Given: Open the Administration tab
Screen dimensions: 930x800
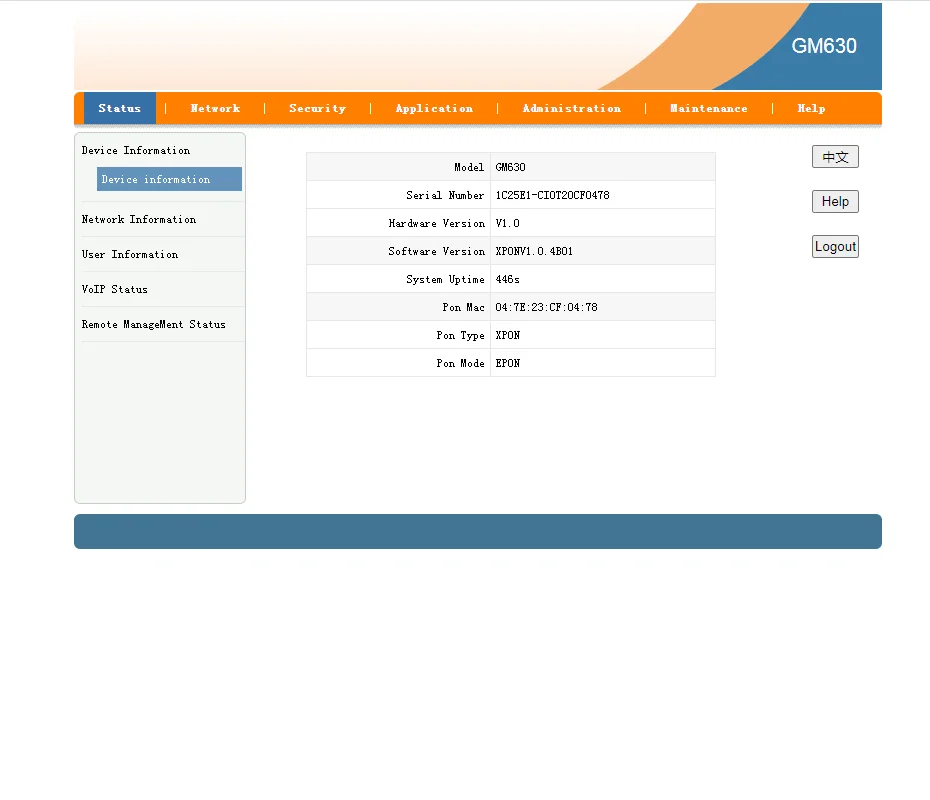Looking at the screenshot, I should (x=571, y=109).
